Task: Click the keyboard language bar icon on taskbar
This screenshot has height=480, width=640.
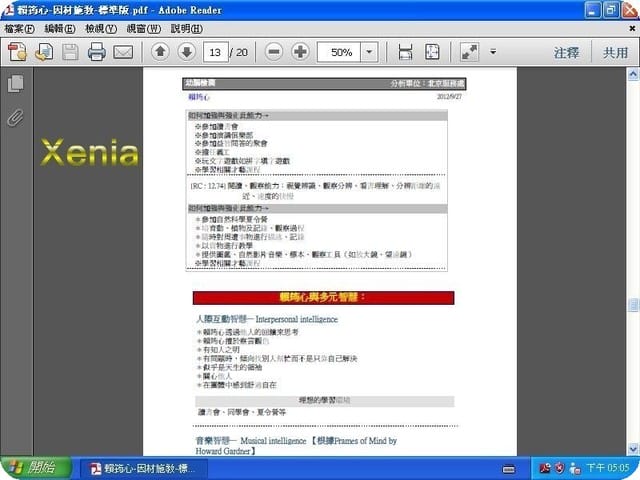Action: click(509, 469)
